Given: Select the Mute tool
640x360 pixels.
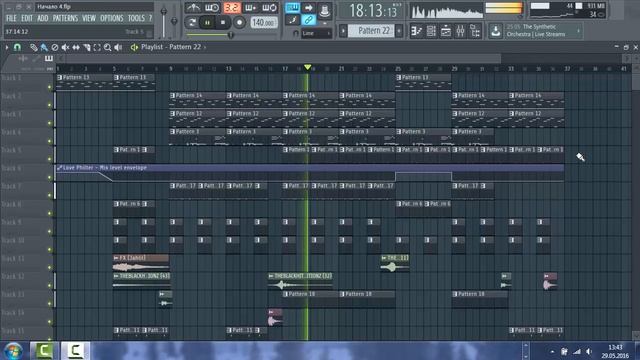Looking at the screenshot, I should click(x=65, y=48).
